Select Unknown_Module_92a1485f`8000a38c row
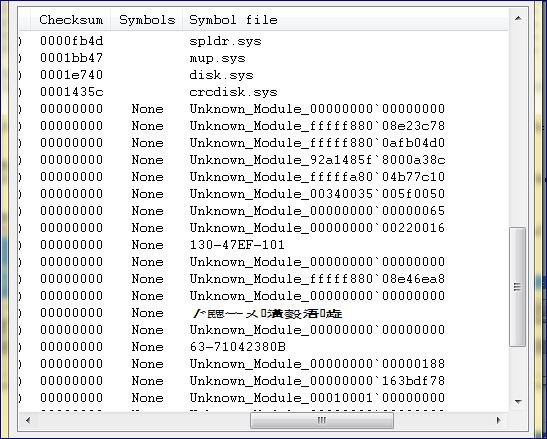 263,160
